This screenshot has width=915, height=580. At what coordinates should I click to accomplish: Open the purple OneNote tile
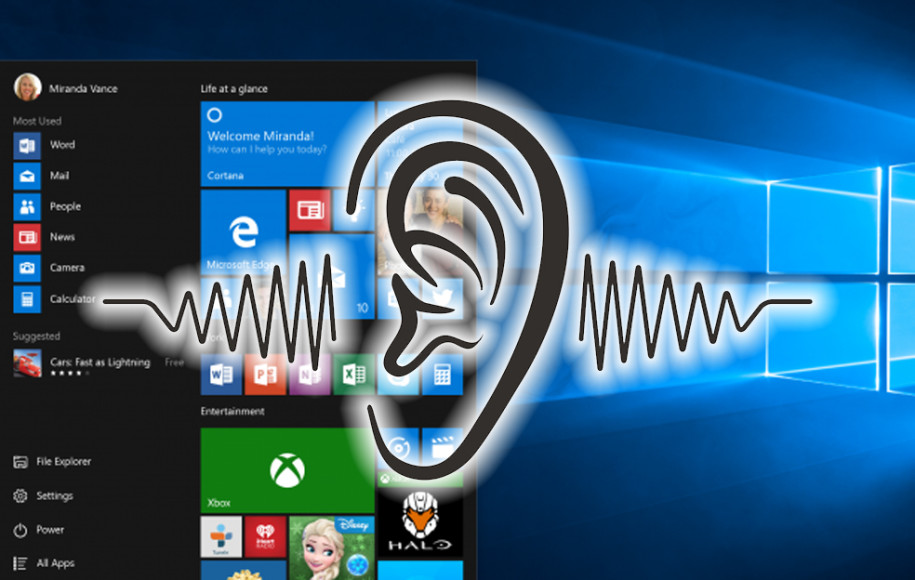310,374
